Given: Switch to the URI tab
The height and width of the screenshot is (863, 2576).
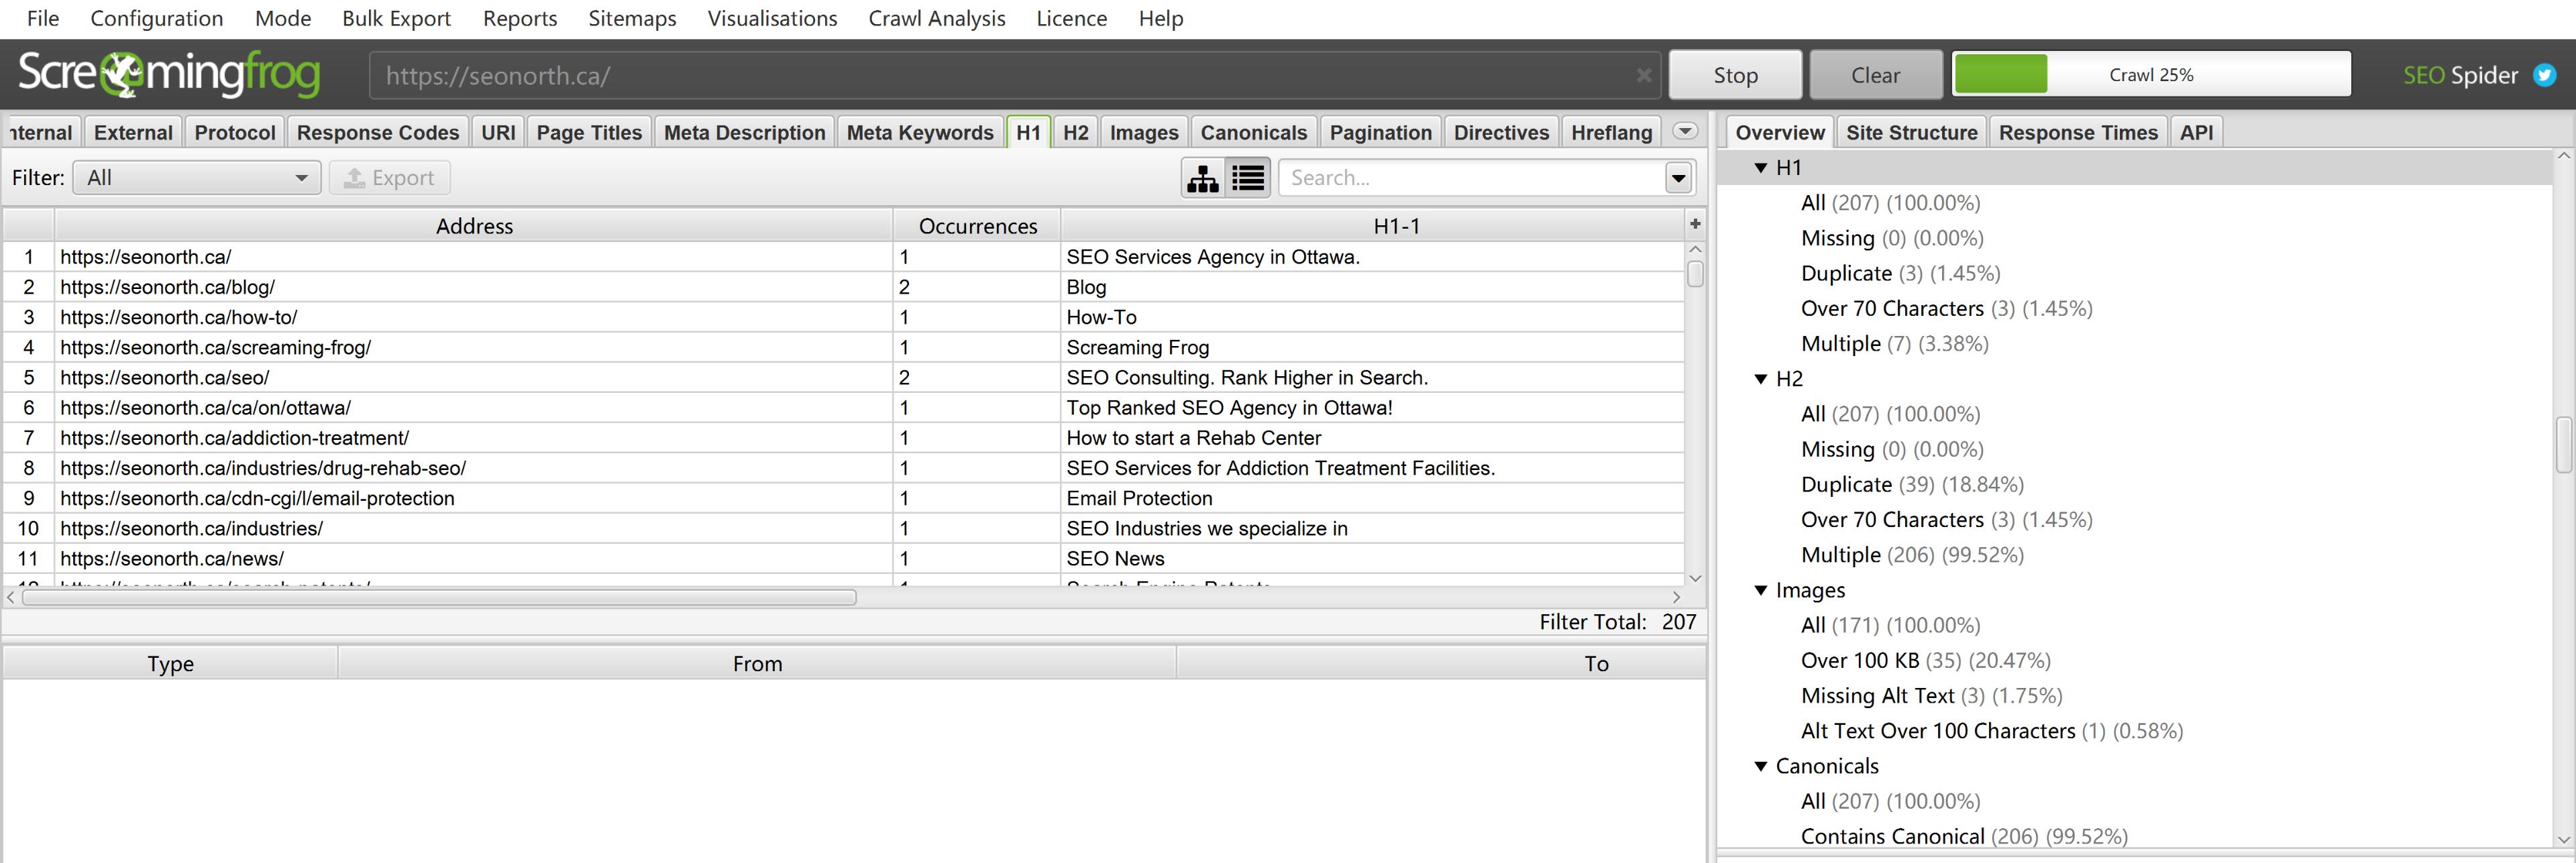Looking at the screenshot, I should pos(498,132).
